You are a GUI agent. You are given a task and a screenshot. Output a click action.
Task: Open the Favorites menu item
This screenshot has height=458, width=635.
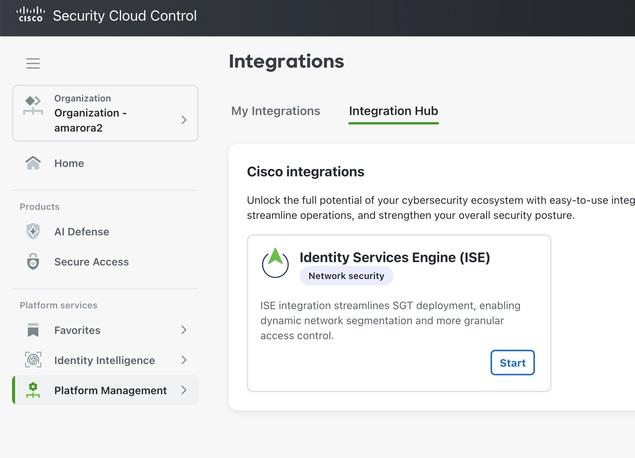click(105, 330)
